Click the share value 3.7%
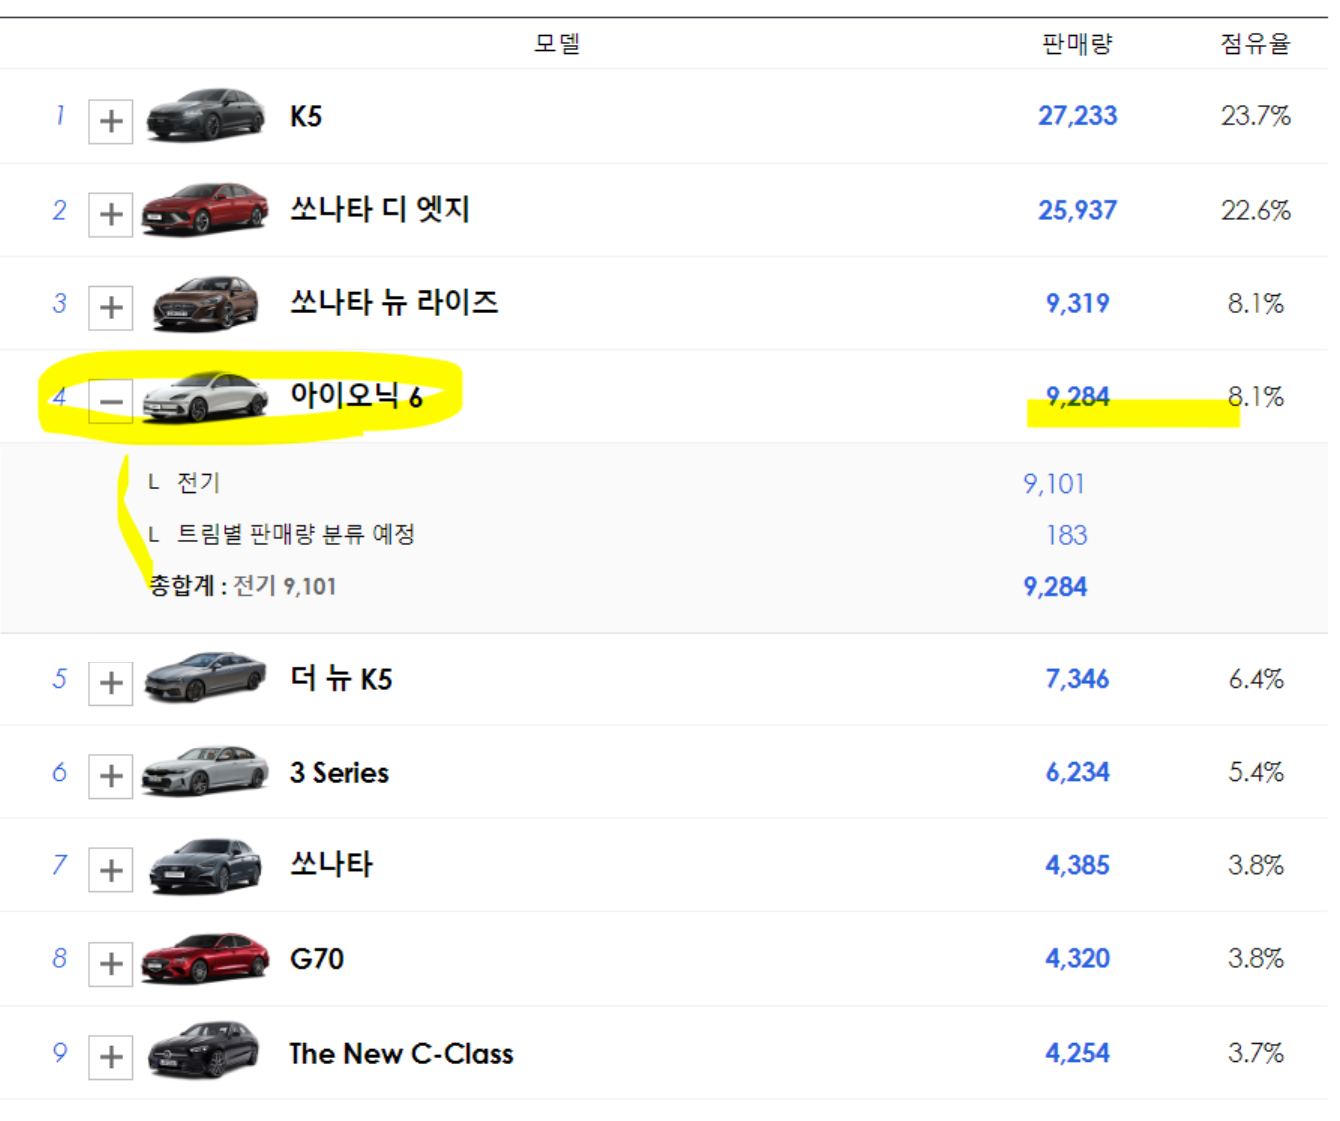The height and width of the screenshot is (1121, 1340). pos(1256,1053)
